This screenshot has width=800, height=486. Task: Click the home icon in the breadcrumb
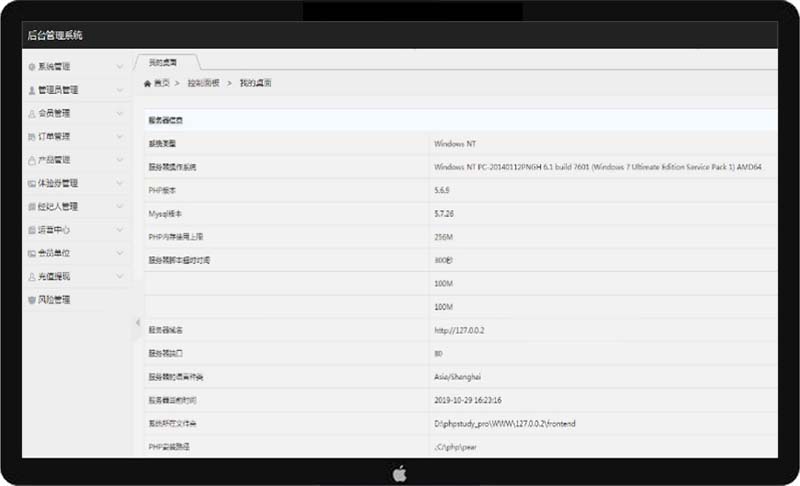click(x=148, y=83)
